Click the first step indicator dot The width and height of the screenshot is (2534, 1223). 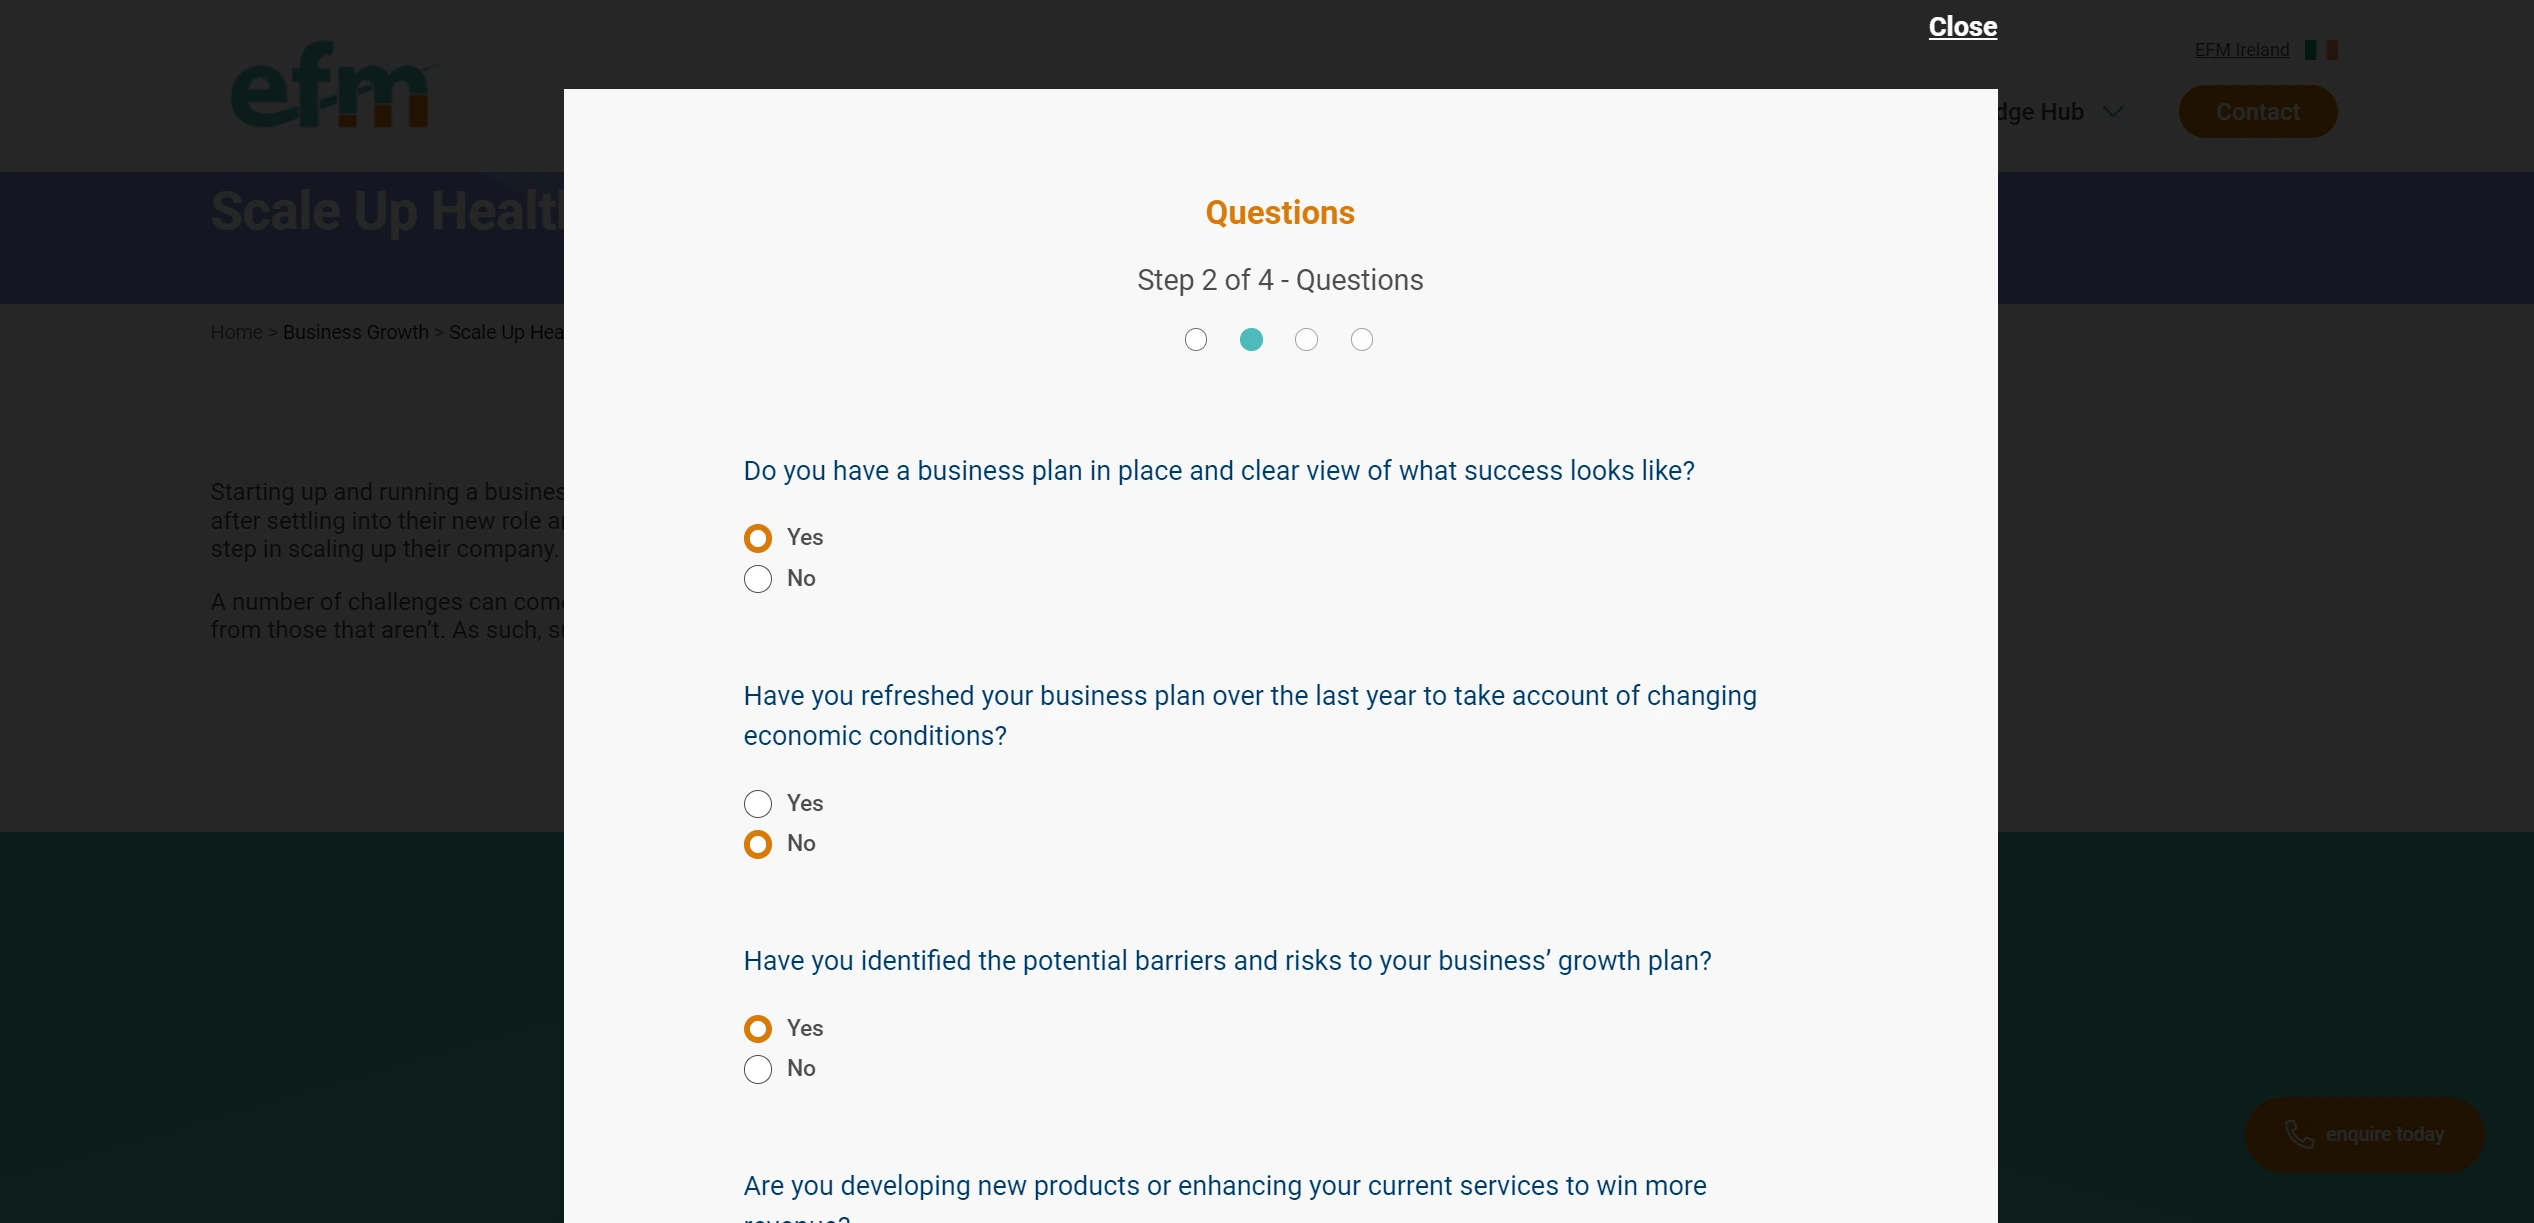click(1196, 340)
